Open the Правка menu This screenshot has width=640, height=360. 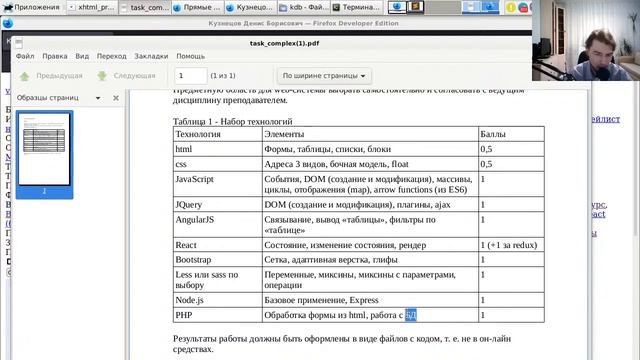click(55, 56)
